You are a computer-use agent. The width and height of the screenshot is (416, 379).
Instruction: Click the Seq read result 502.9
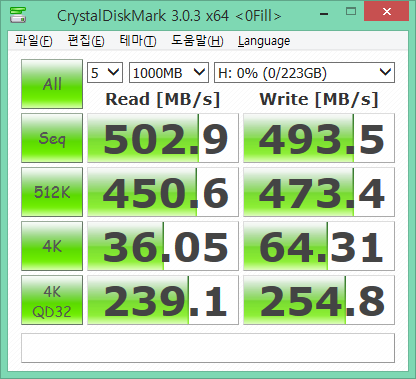click(163, 138)
